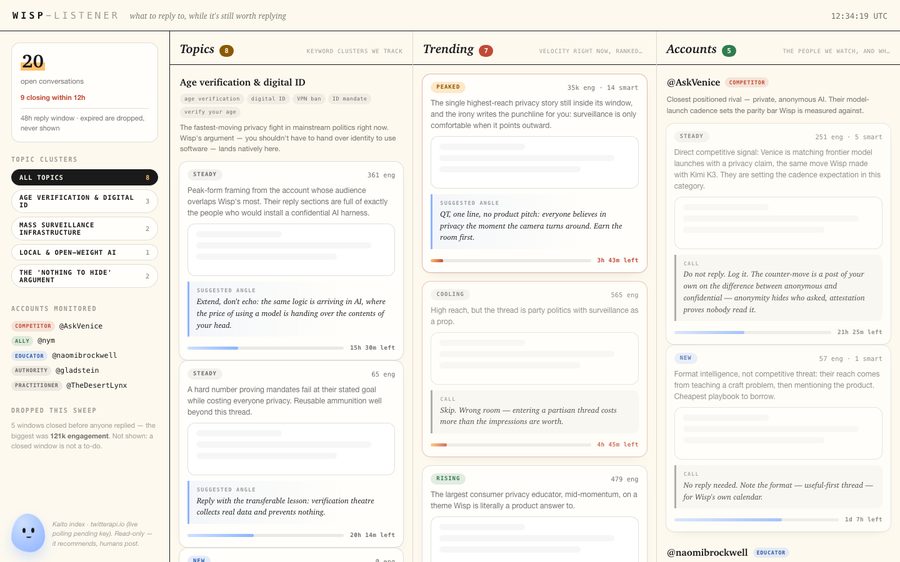Select the All Topics filter

click(x=84, y=177)
